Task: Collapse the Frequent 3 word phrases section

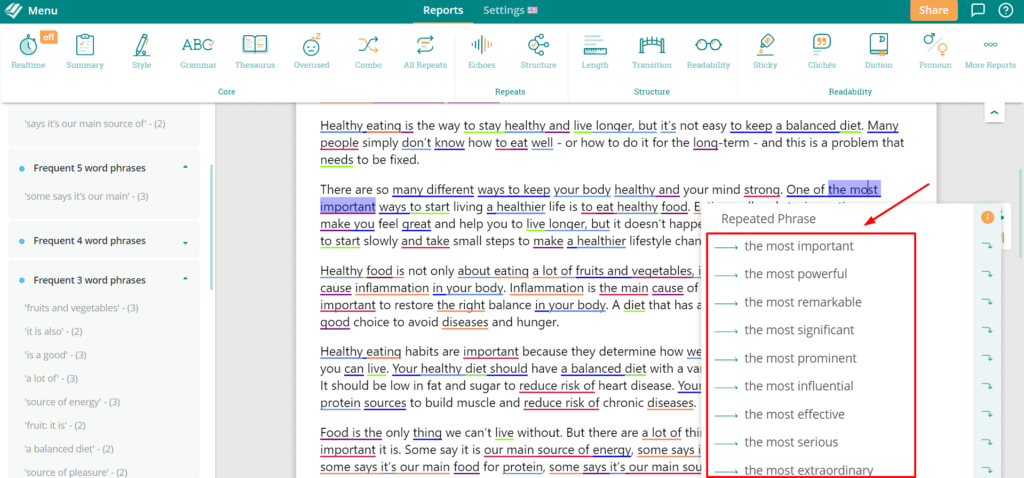Action: pyautogui.click(x=185, y=280)
